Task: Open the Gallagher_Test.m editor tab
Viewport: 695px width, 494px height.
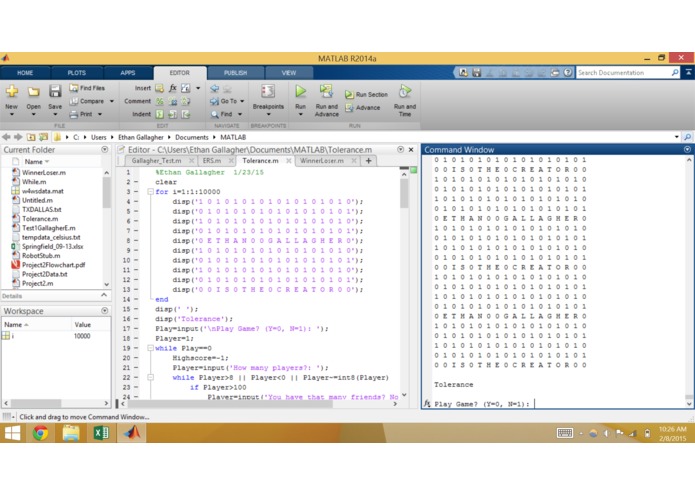Action: 156,160
